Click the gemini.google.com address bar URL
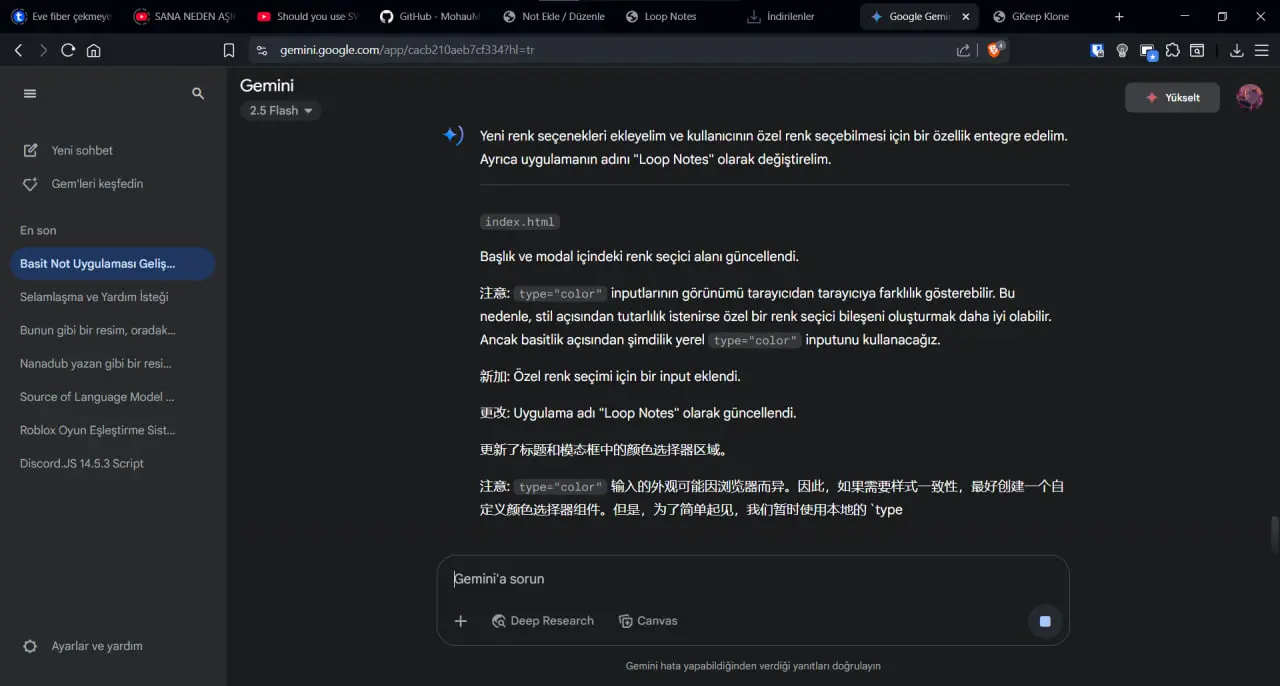1280x686 pixels. (407, 50)
